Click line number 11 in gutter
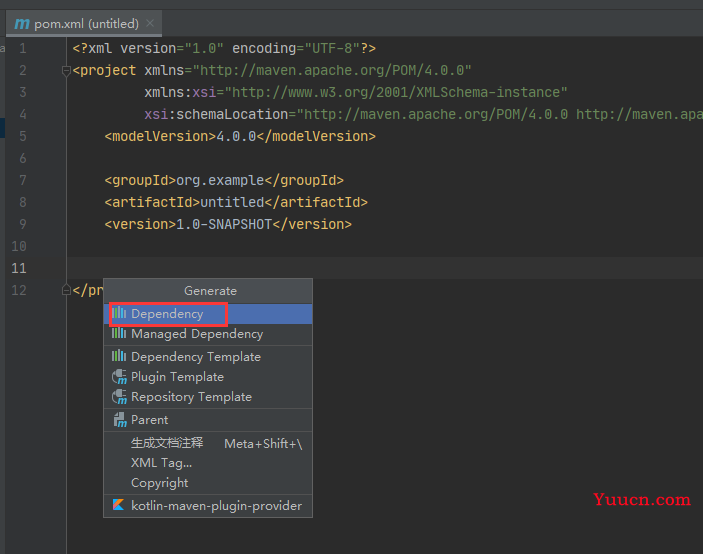Screen dimensions: 703x554 click(19, 268)
